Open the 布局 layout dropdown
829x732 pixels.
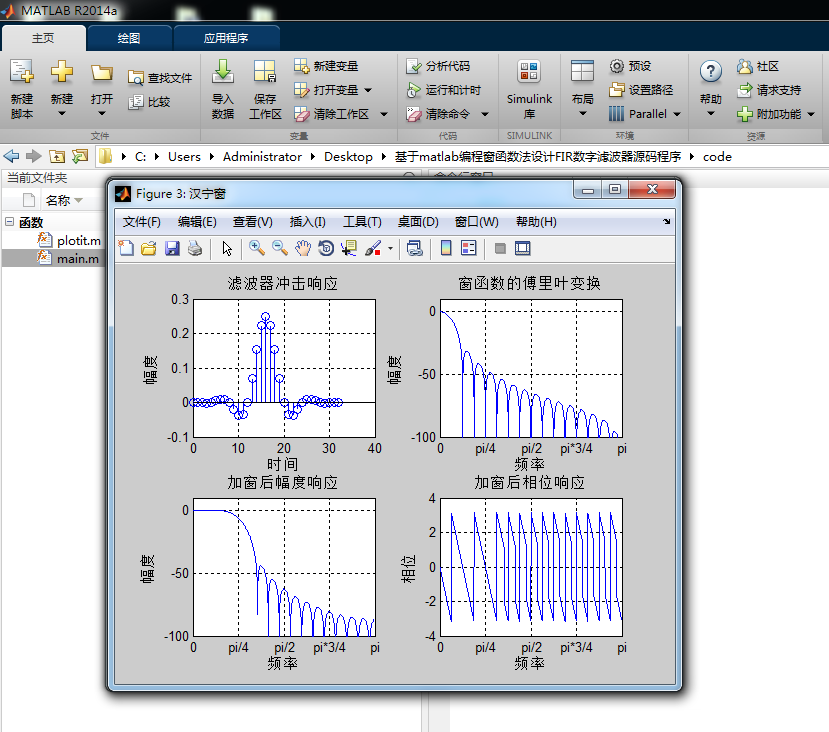583,89
